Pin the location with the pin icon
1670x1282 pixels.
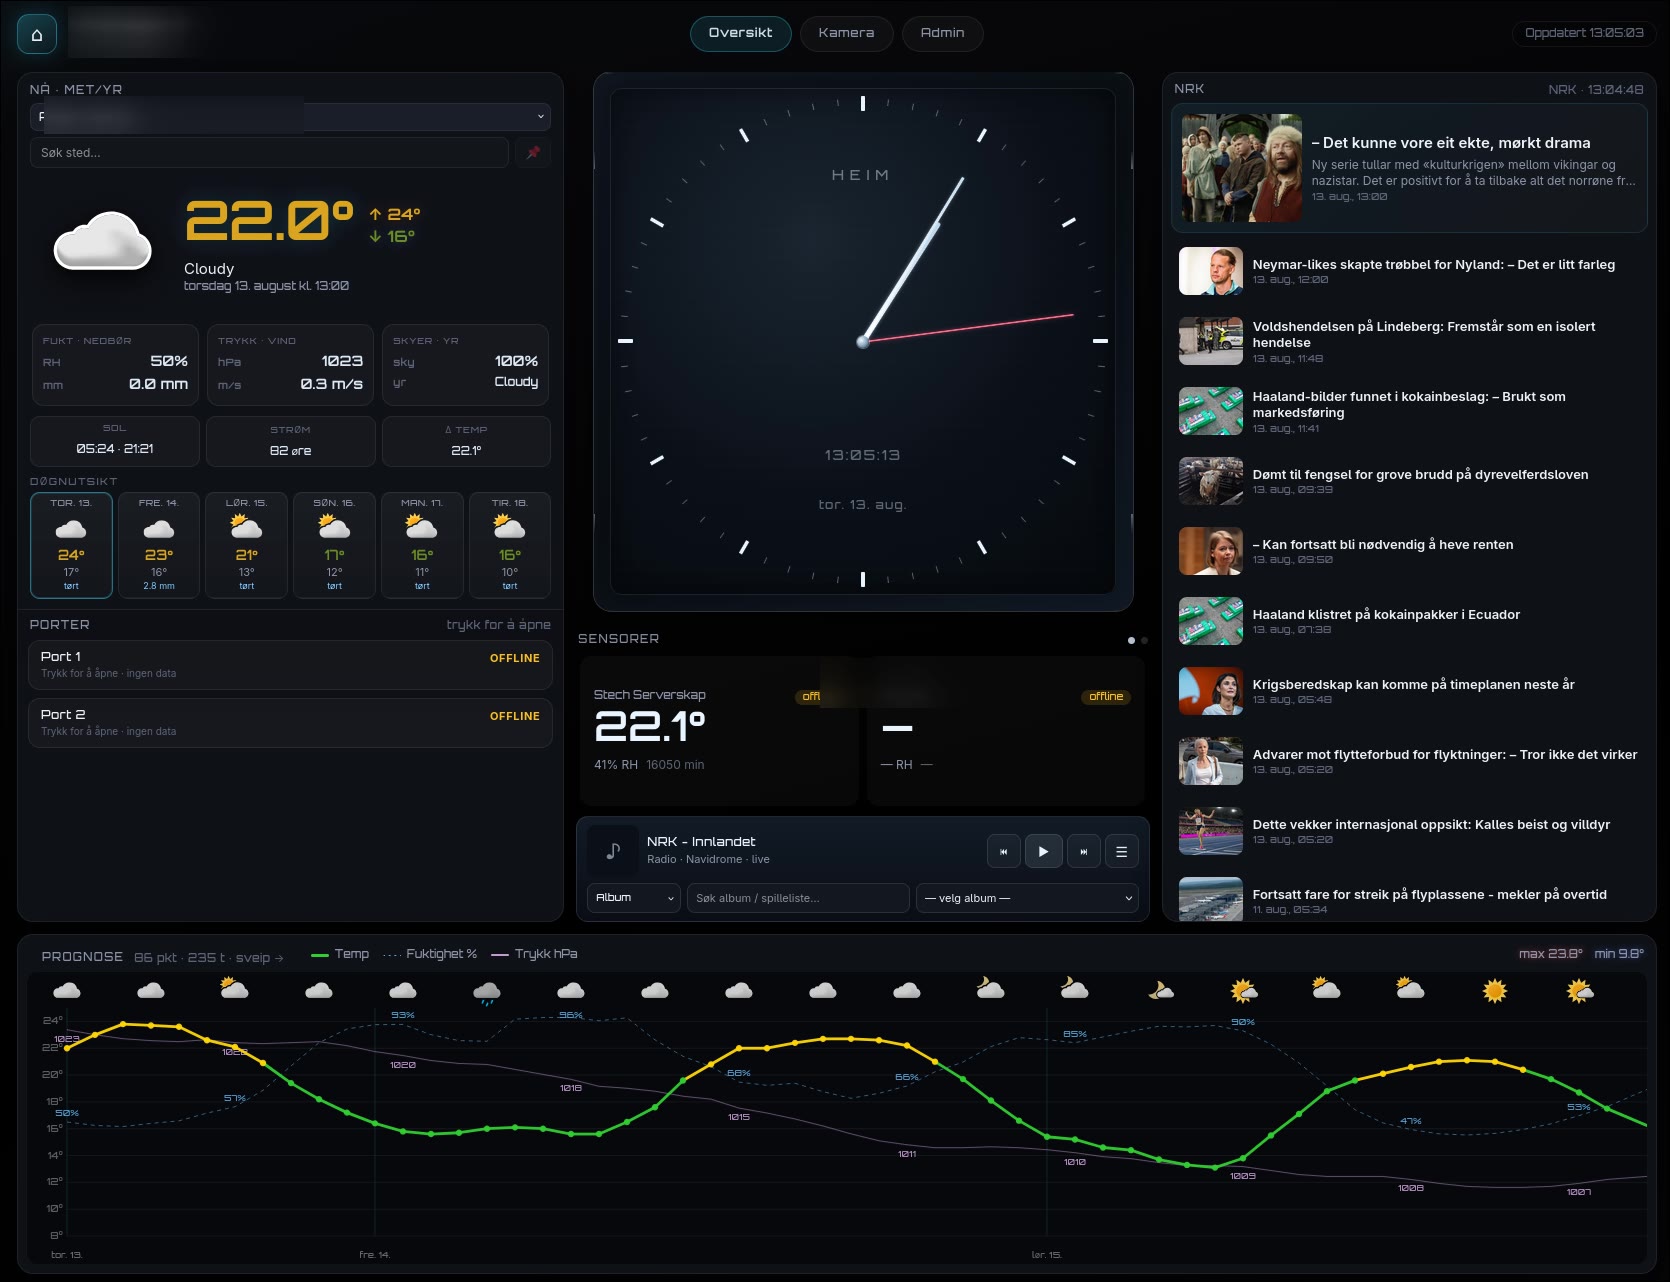point(533,153)
